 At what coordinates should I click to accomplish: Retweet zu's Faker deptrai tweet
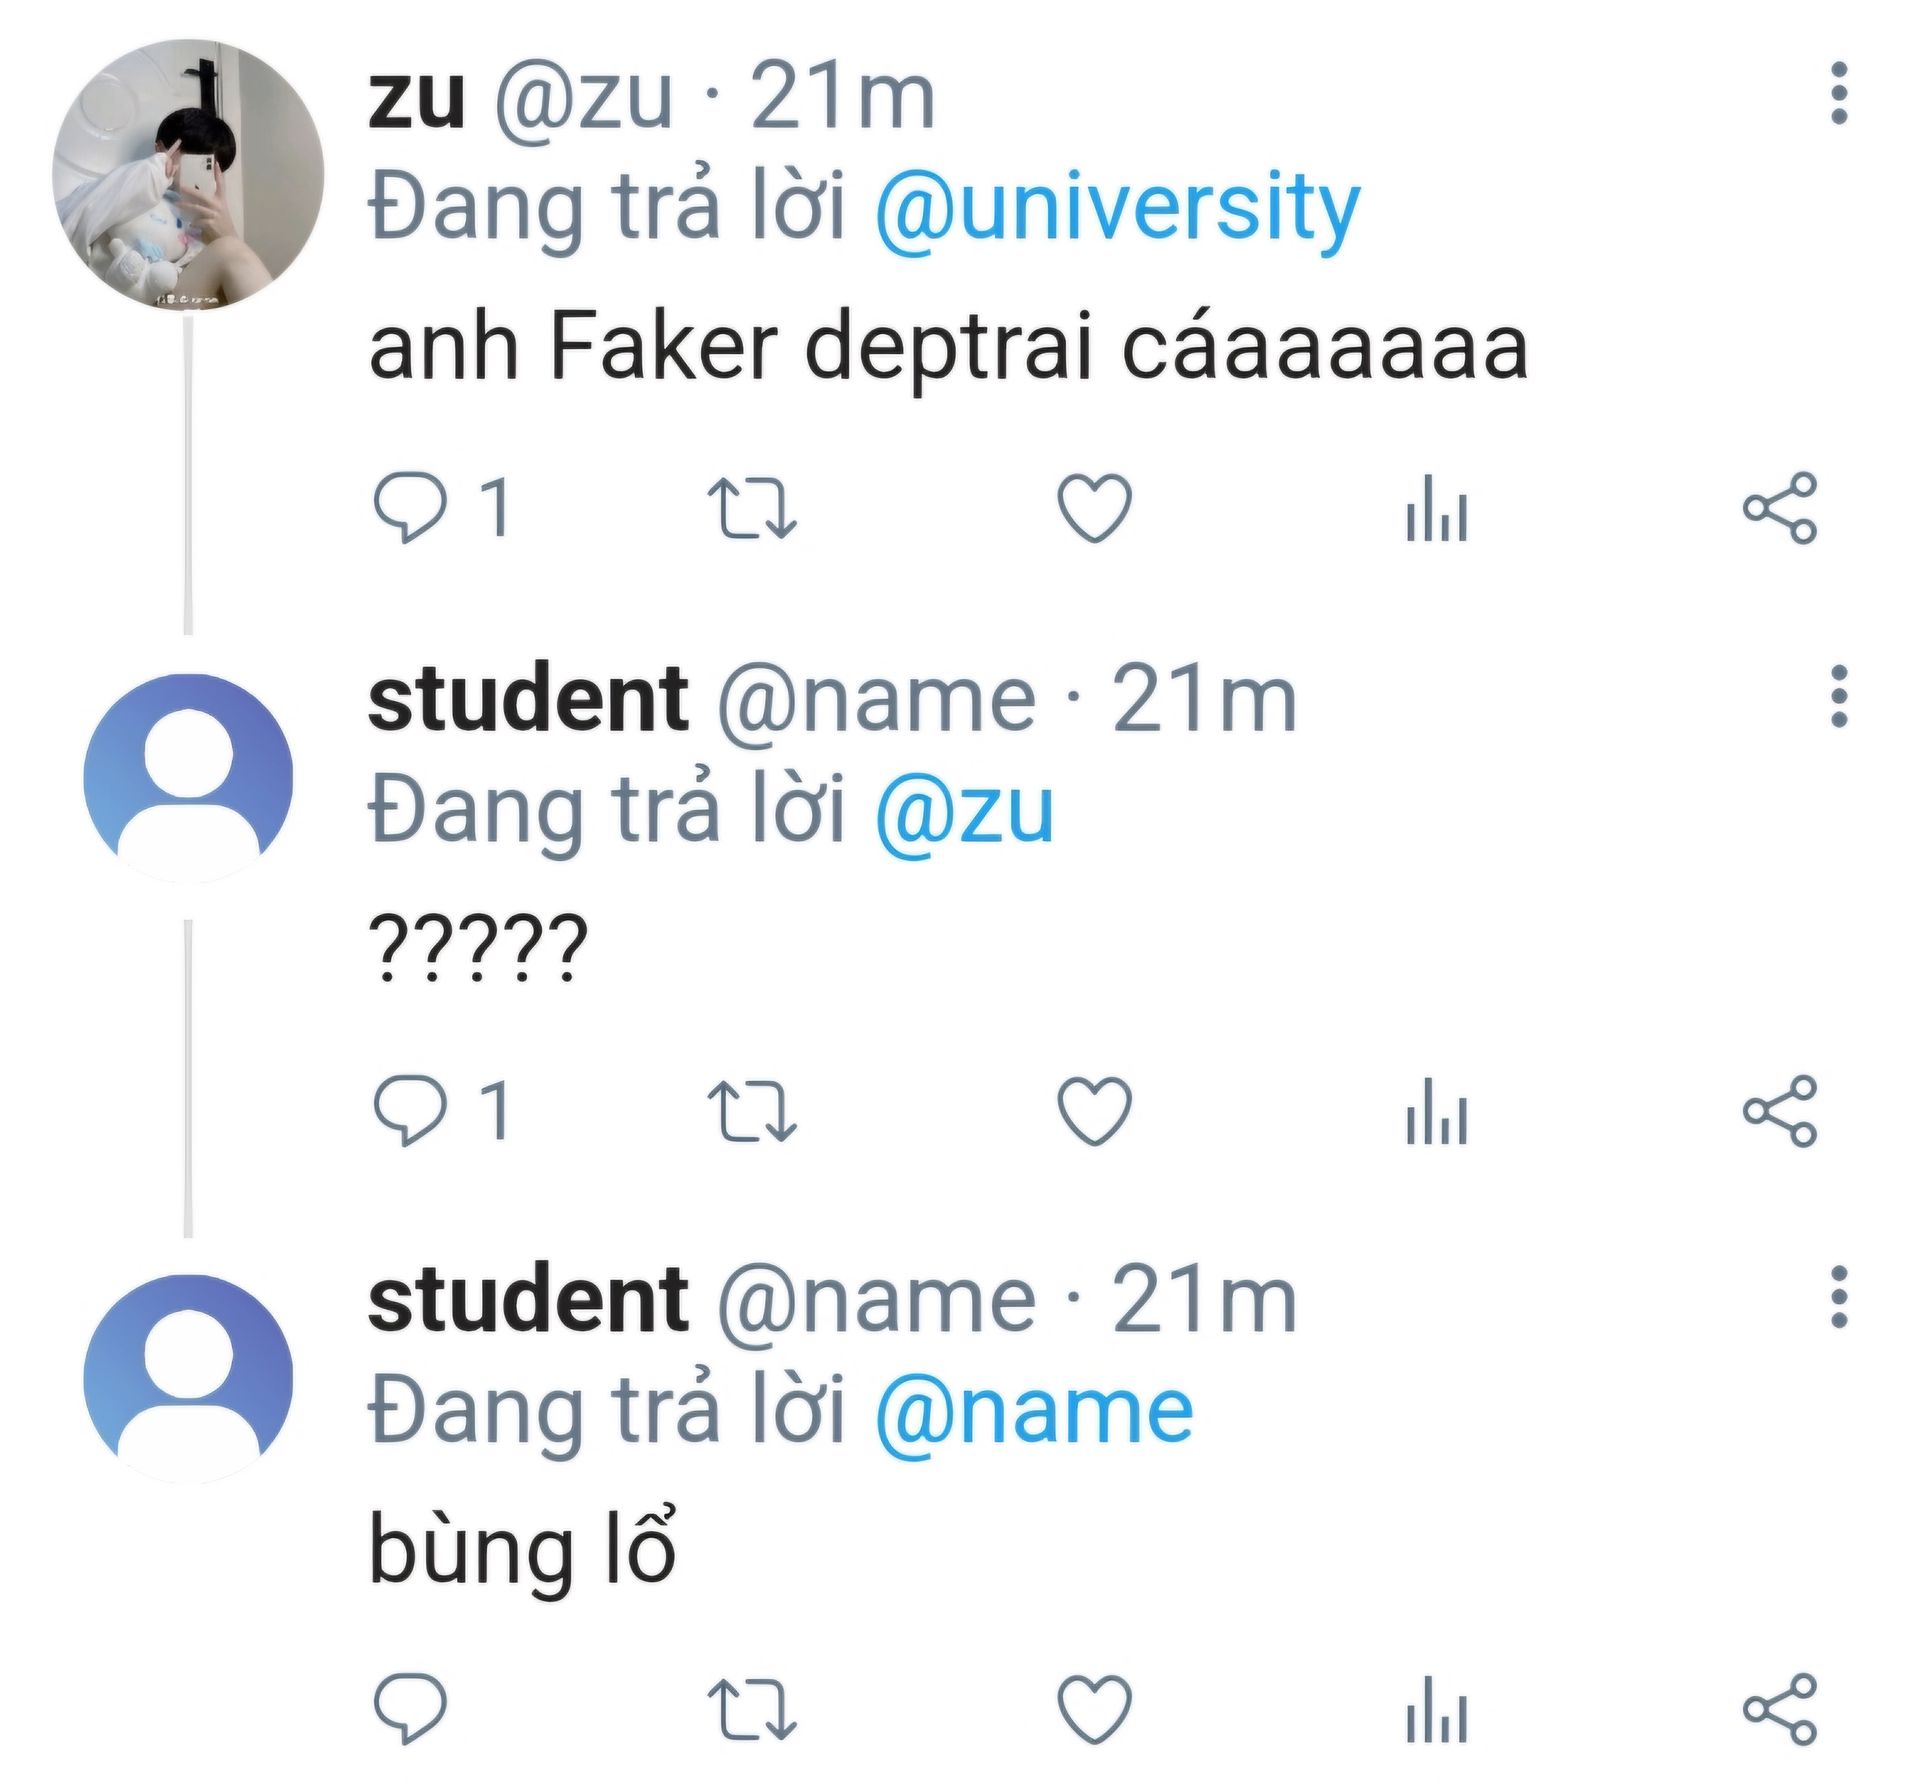pos(751,508)
